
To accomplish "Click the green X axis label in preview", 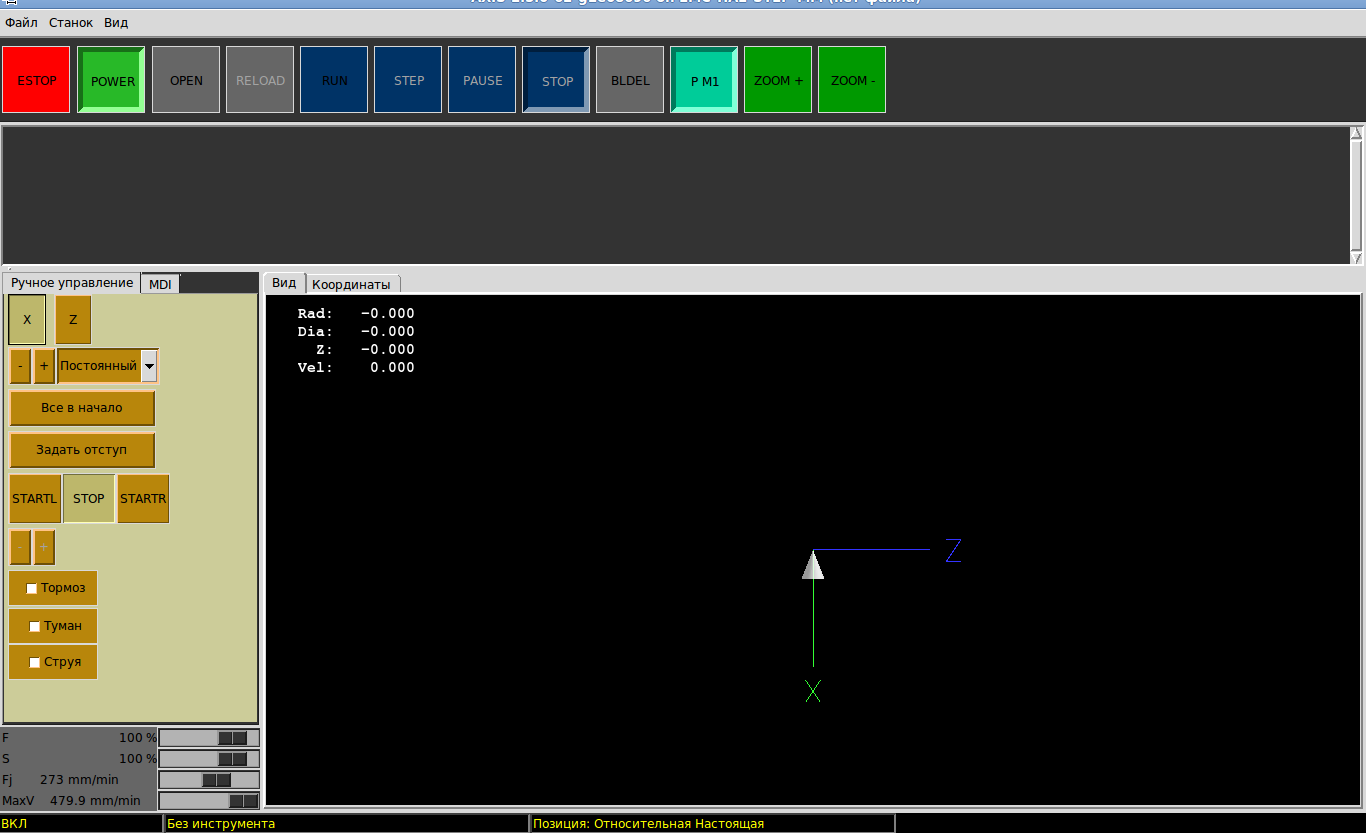I will 813,691.
